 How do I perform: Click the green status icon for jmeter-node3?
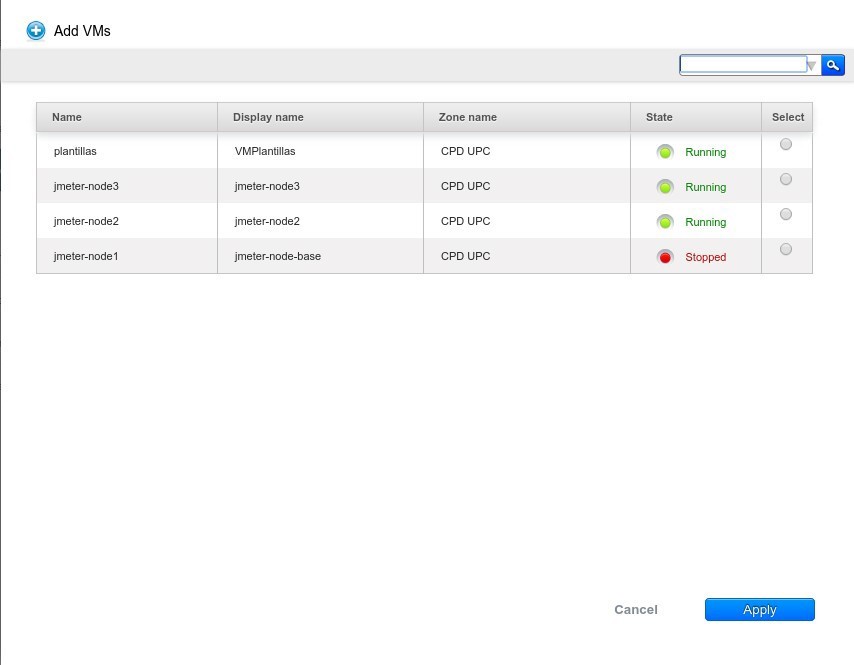click(665, 187)
